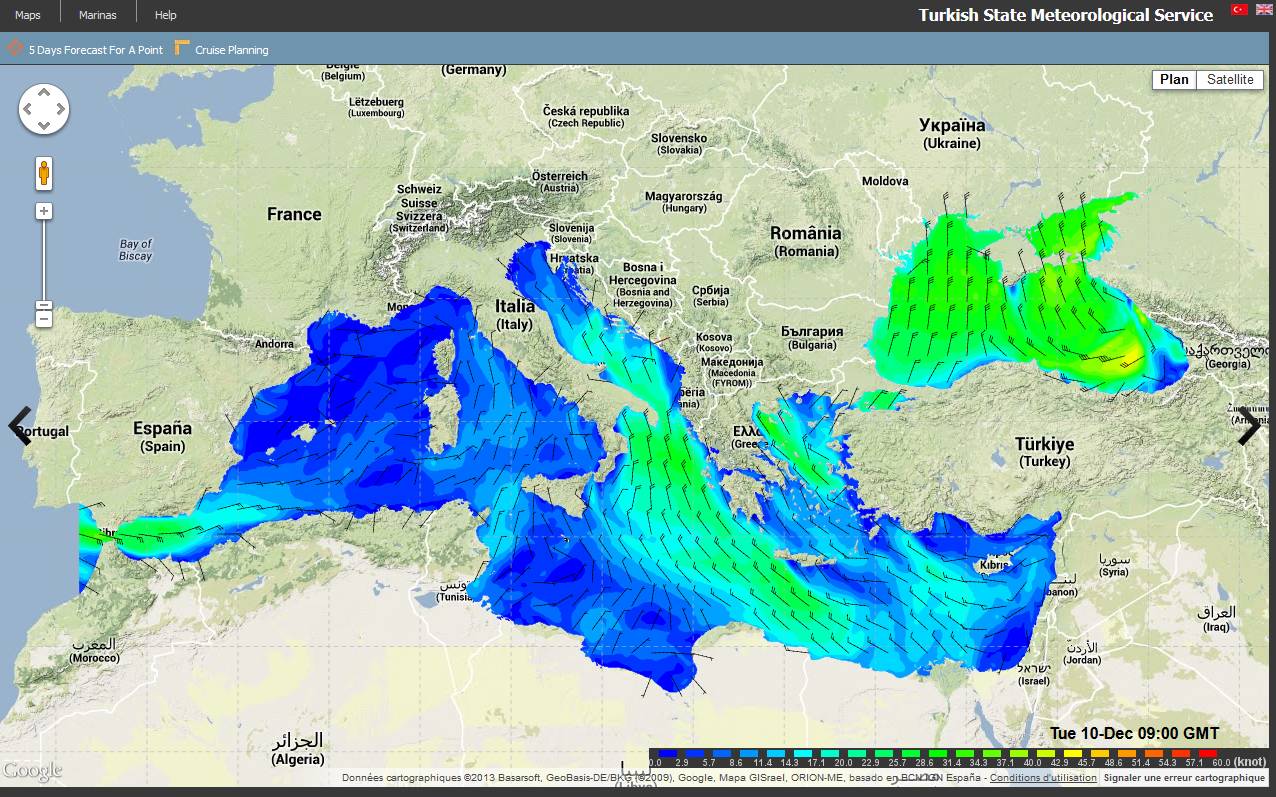Image resolution: width=1276 pixels, height=797 pixels.
Task: Select the Plan map view
Action: 1175,80
